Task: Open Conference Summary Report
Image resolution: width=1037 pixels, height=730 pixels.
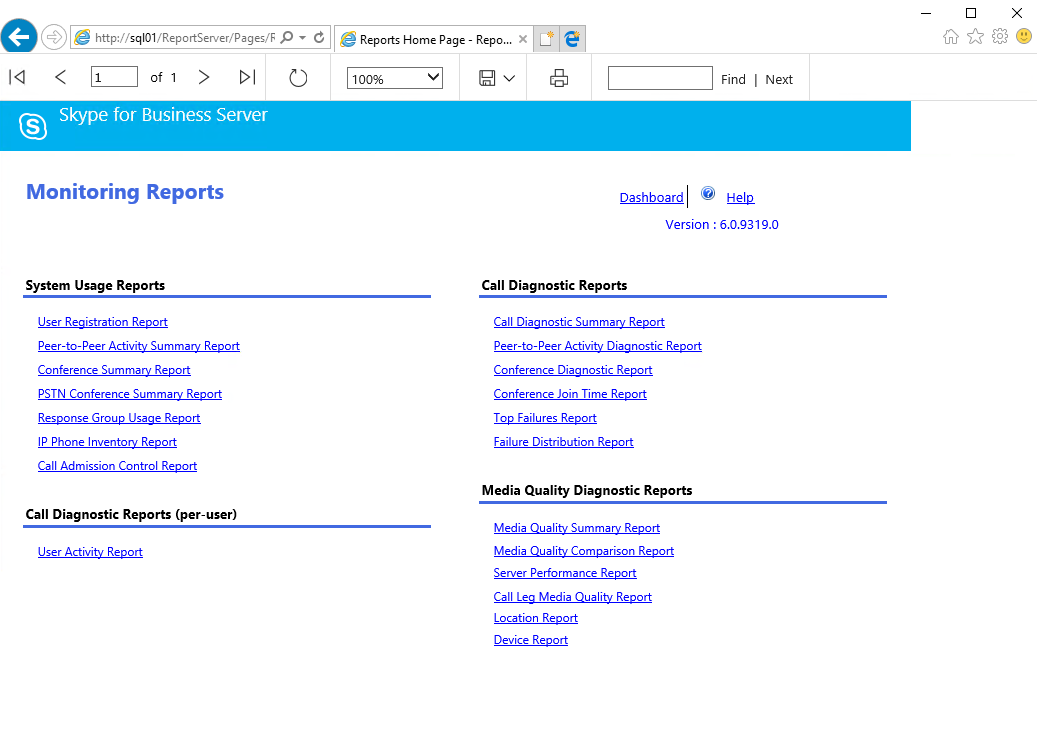Action: tap(114, 370)
